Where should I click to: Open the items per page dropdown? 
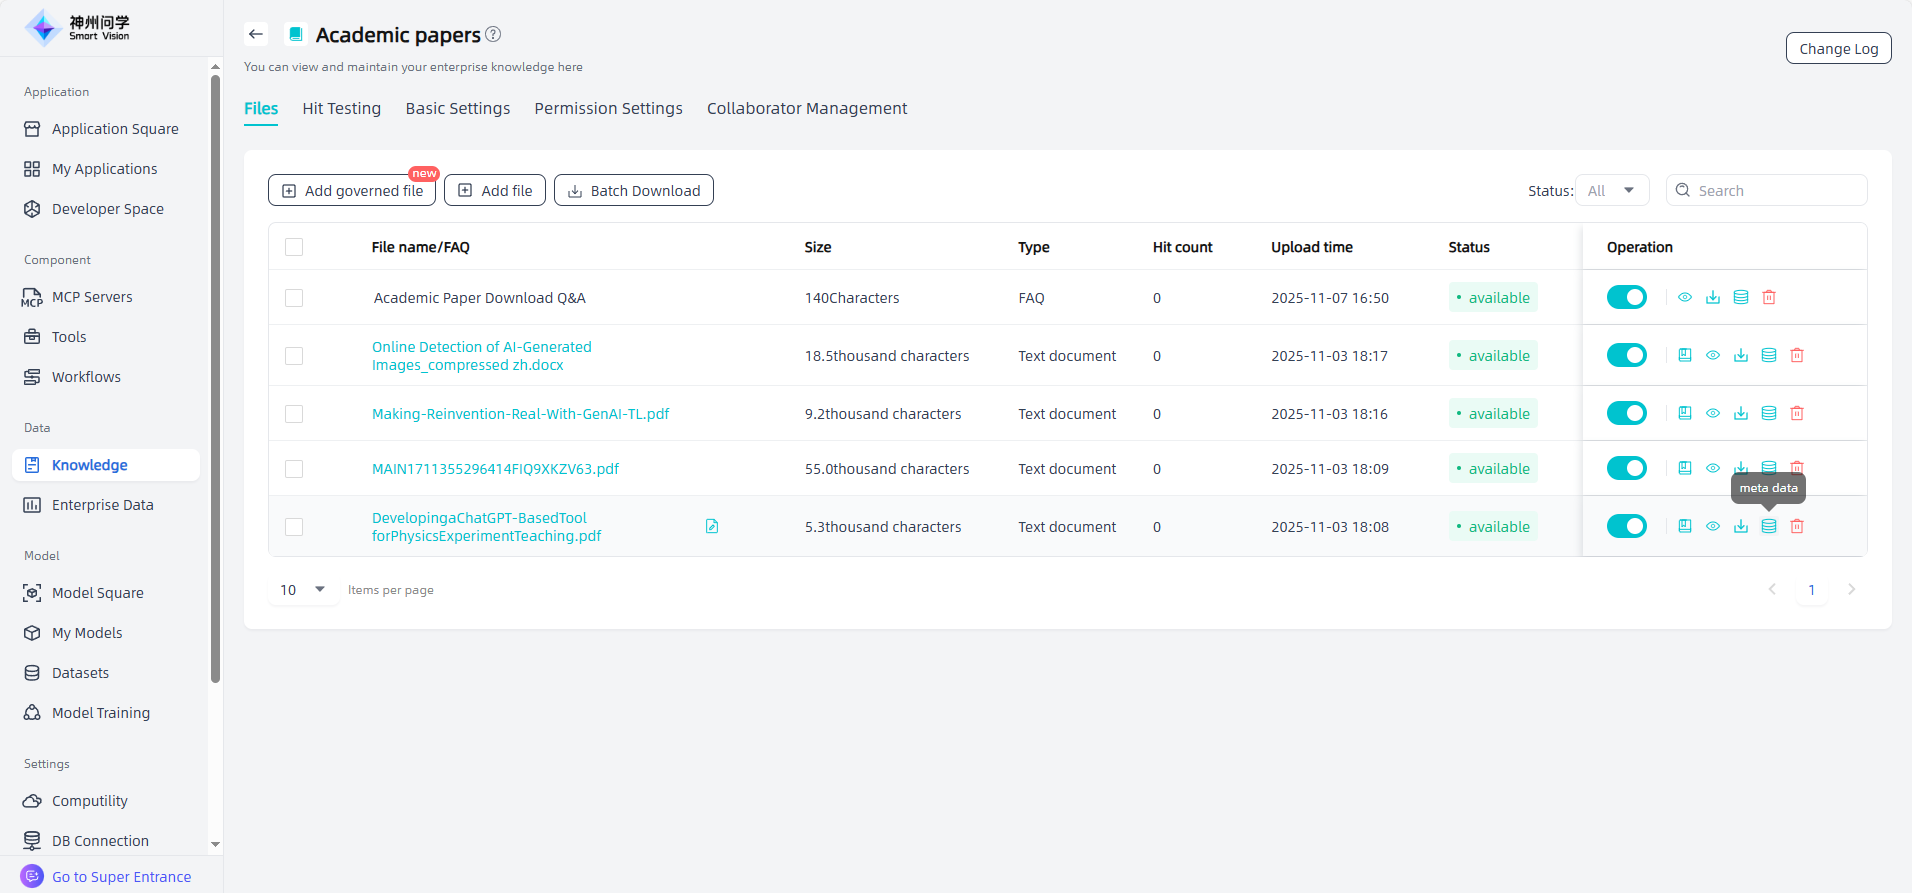(303, 590)
